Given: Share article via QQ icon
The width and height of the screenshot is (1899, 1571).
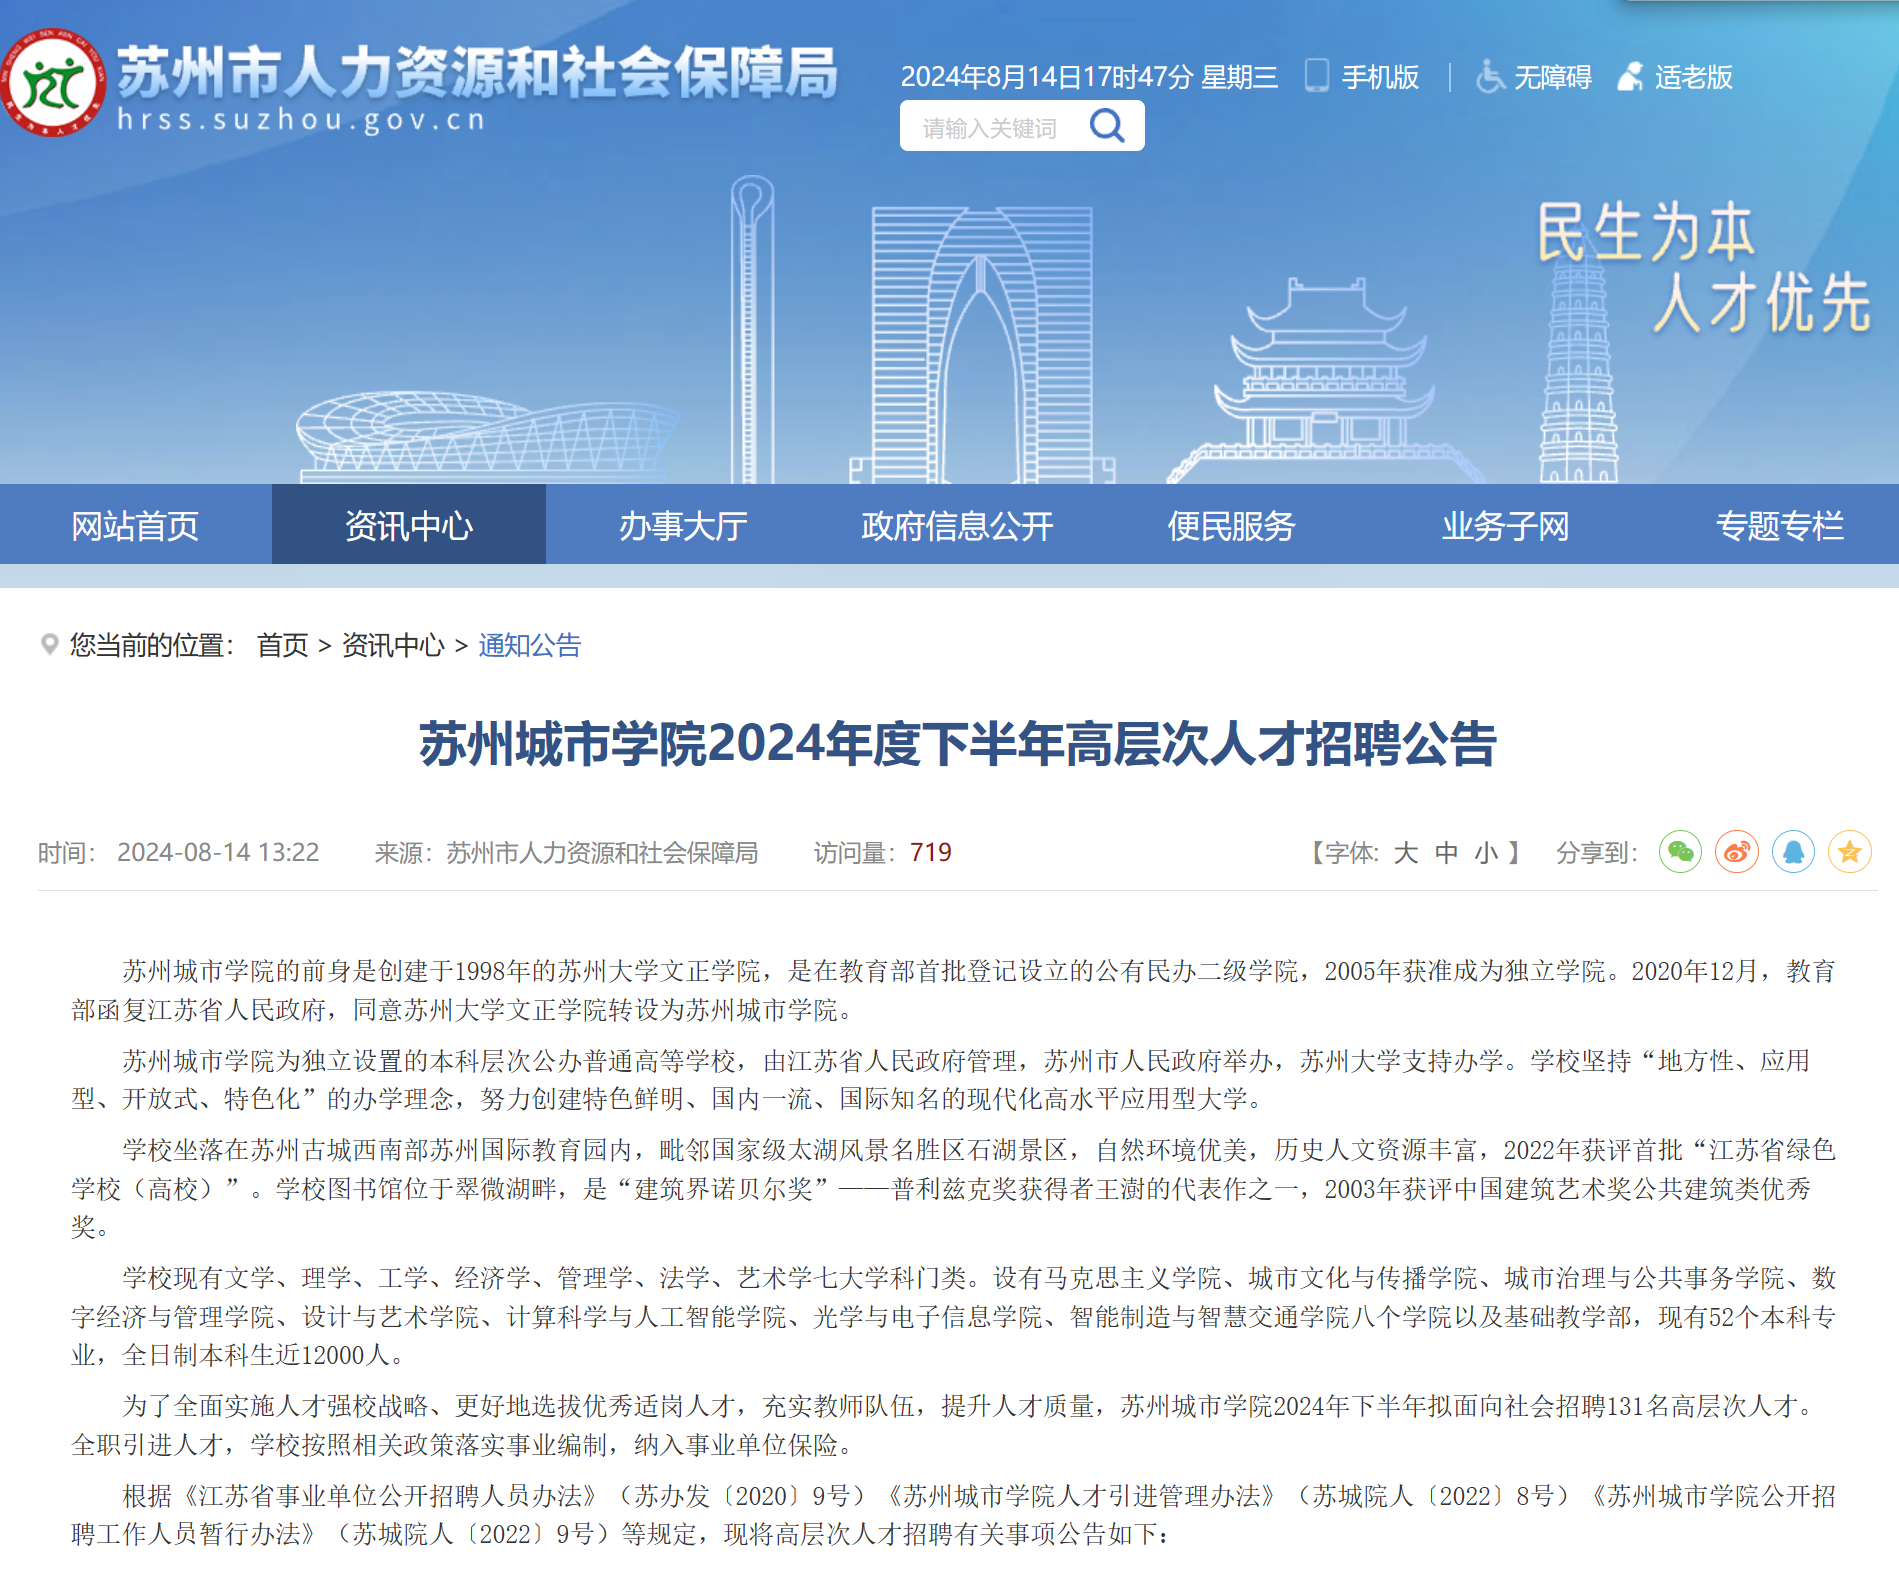Looking at the screenshot, I should (1793, 852).
